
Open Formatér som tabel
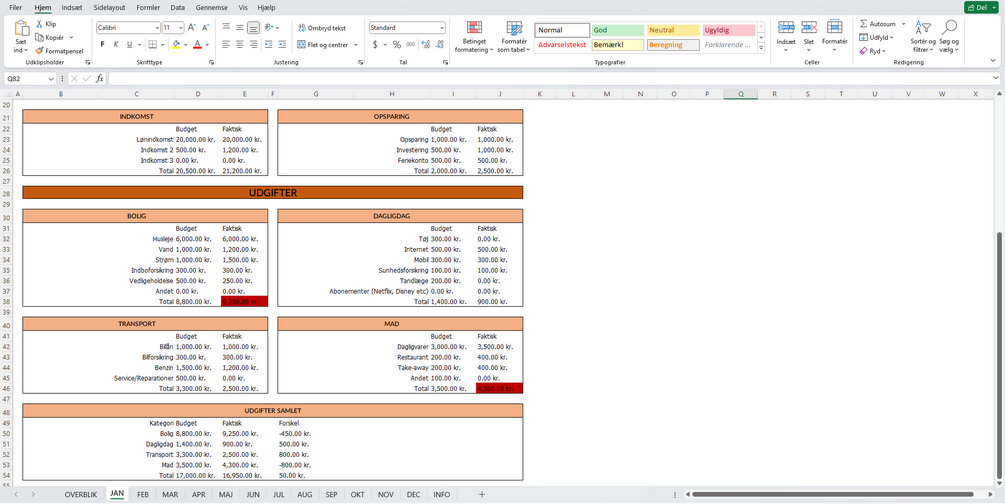(514, 37)
